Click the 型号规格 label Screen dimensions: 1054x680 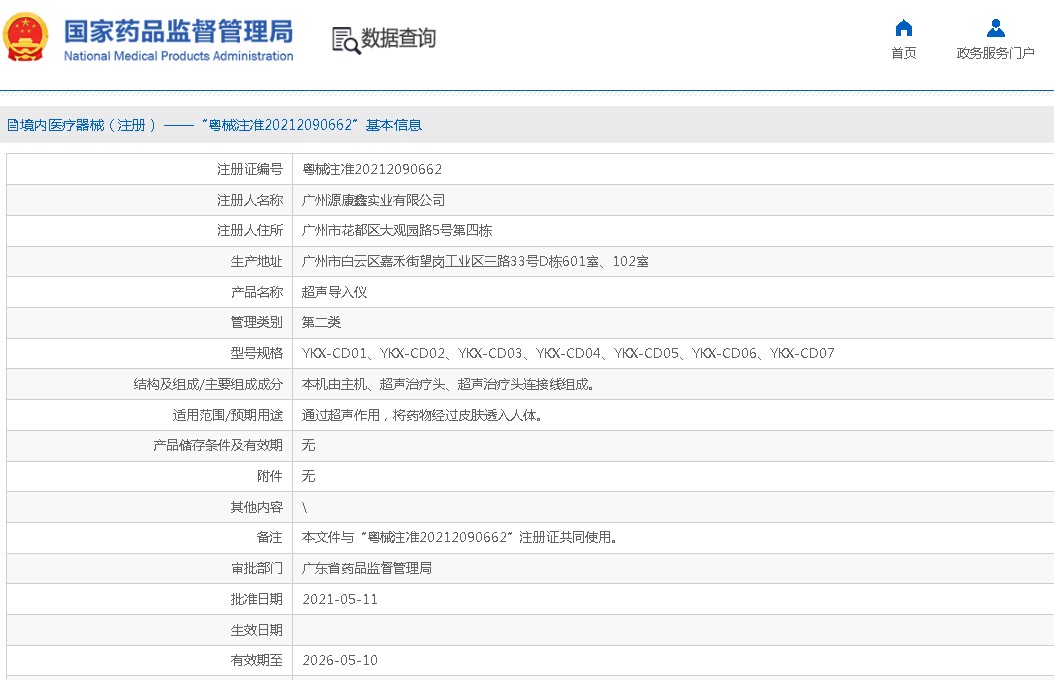[257, 353]
